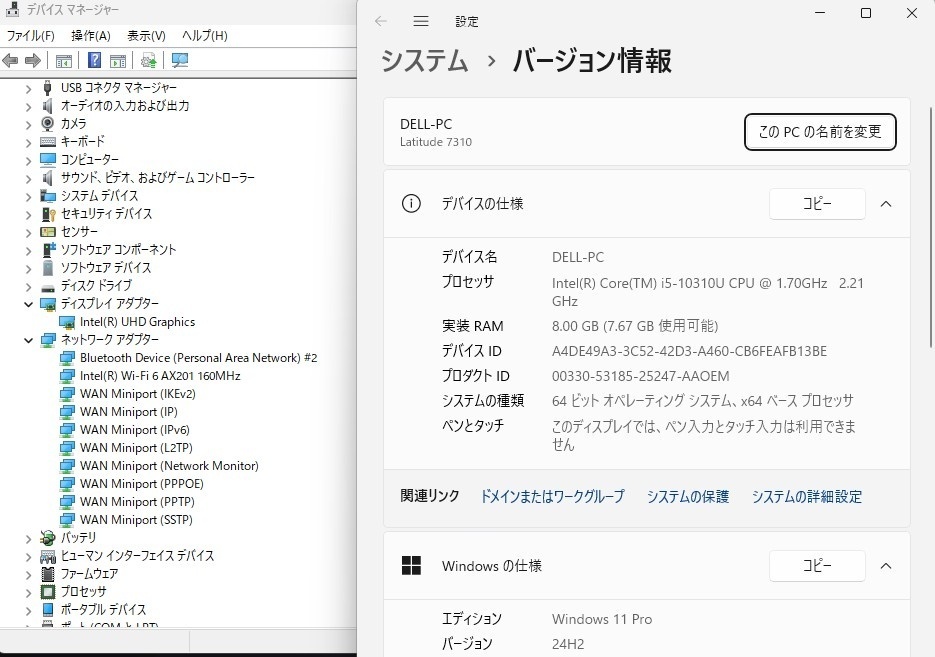Select Bluetooth Device (Personal Area Network) #2
This screenshot has width=935, height=657.
199,358
